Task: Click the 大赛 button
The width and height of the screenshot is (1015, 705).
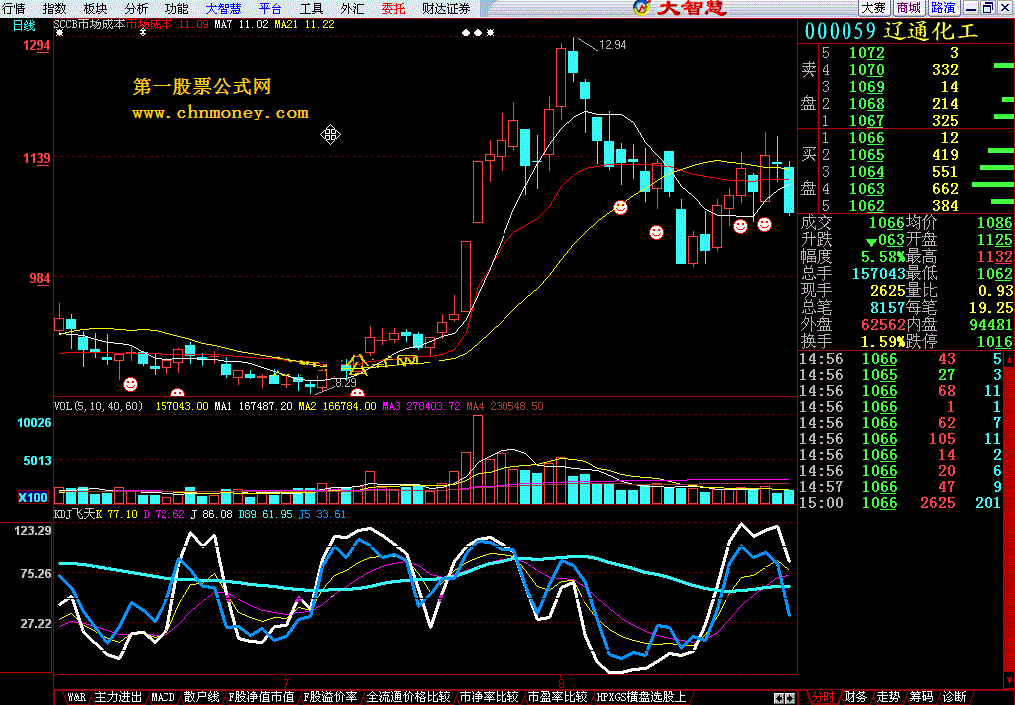Action: [873, 8]
